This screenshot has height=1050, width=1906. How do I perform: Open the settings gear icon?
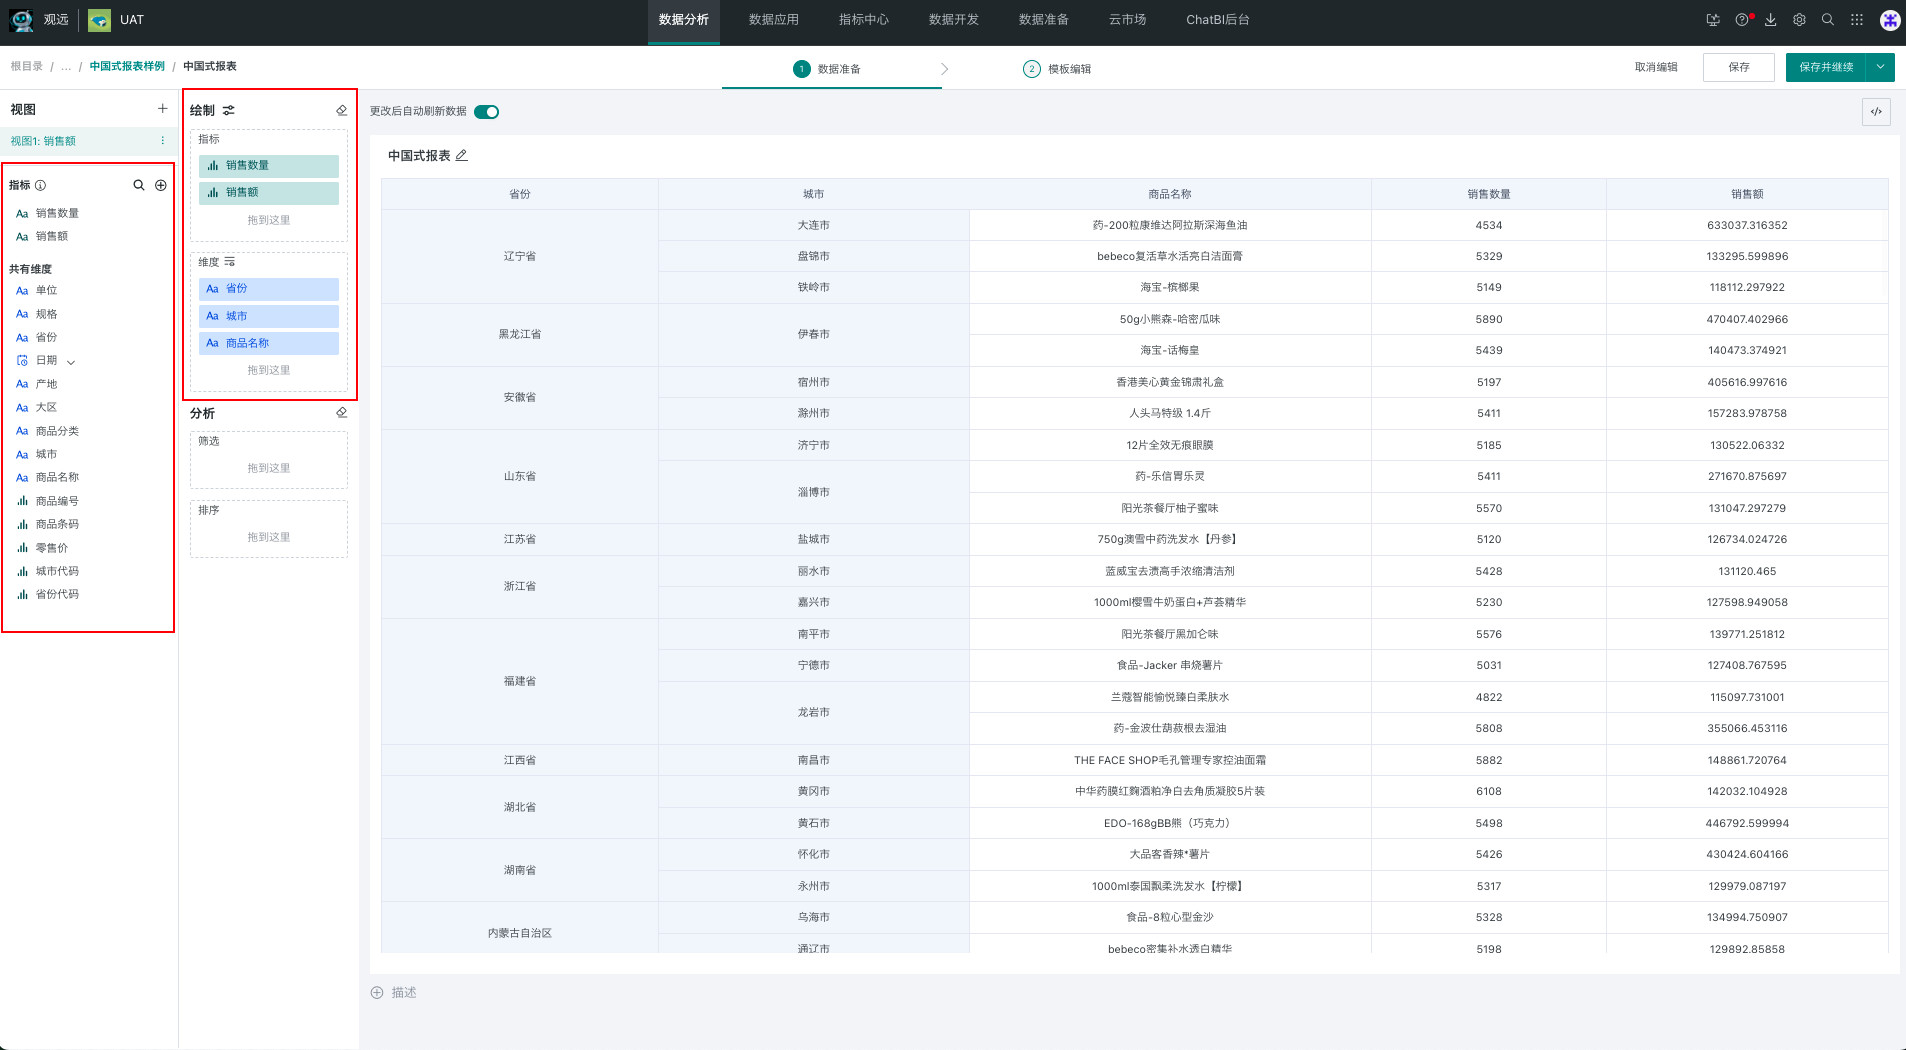point(1799,20)
